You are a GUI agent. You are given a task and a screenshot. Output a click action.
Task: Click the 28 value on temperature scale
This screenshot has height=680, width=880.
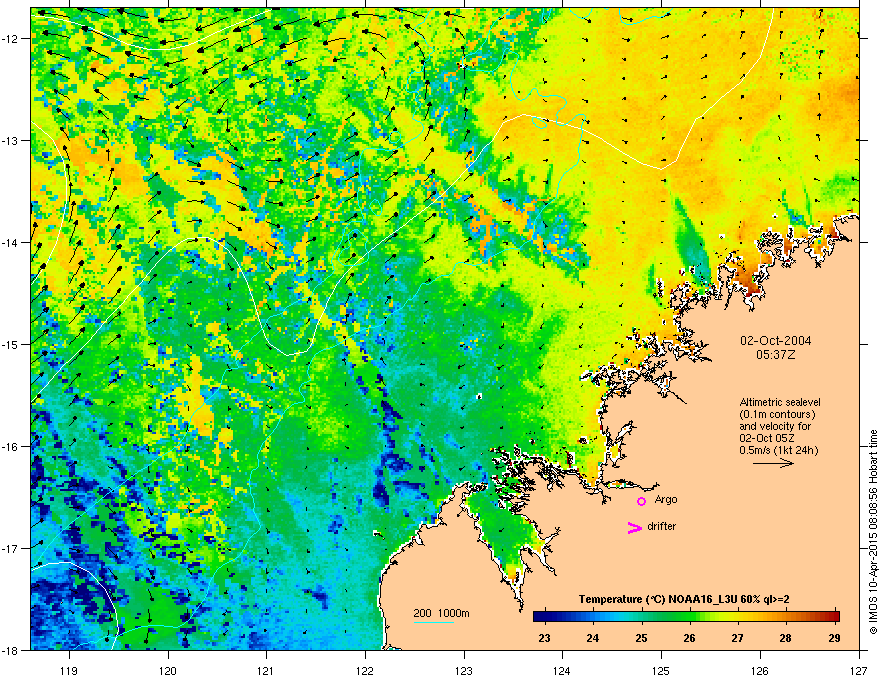click(x=785, y=638)
